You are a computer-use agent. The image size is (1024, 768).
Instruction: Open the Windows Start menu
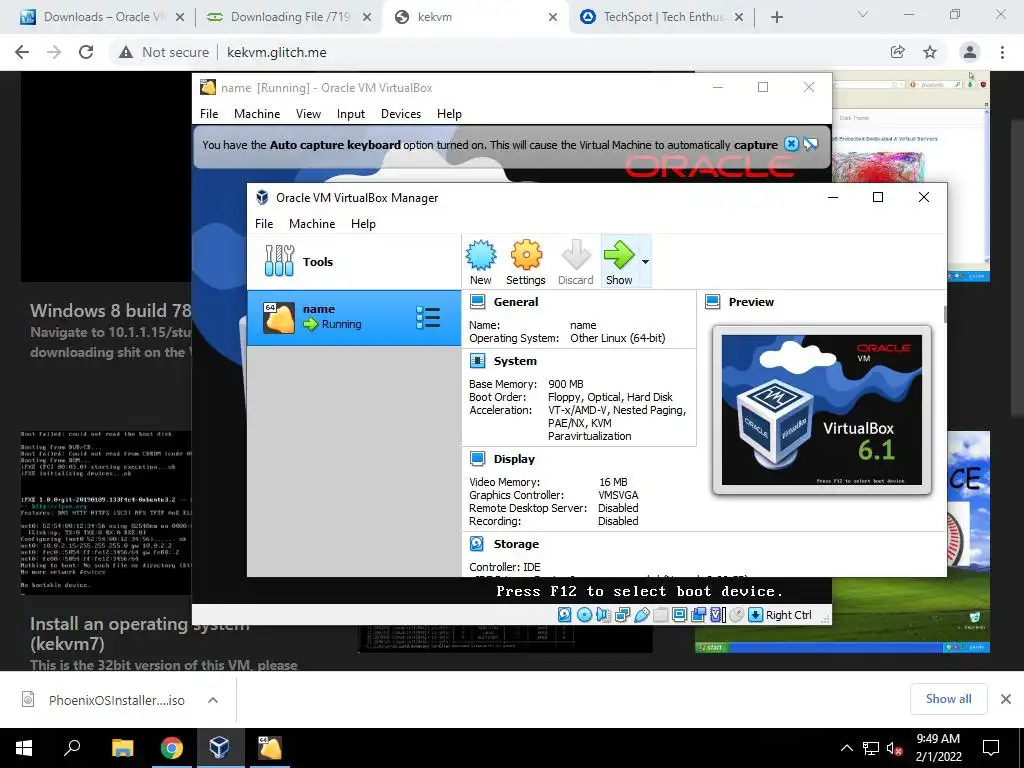[x=24, y=748]
